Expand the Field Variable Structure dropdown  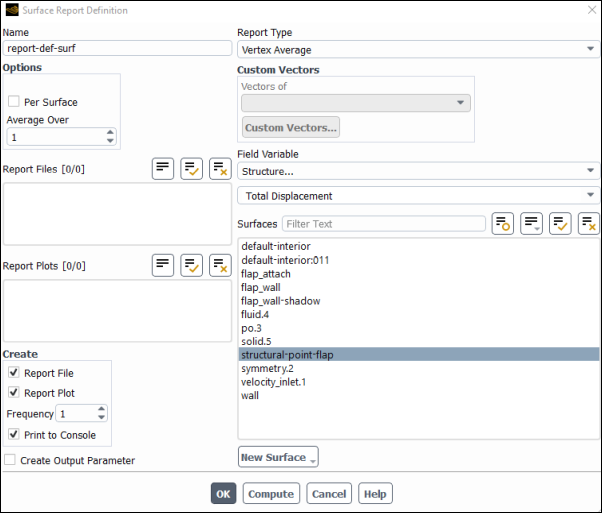[418, 171]
